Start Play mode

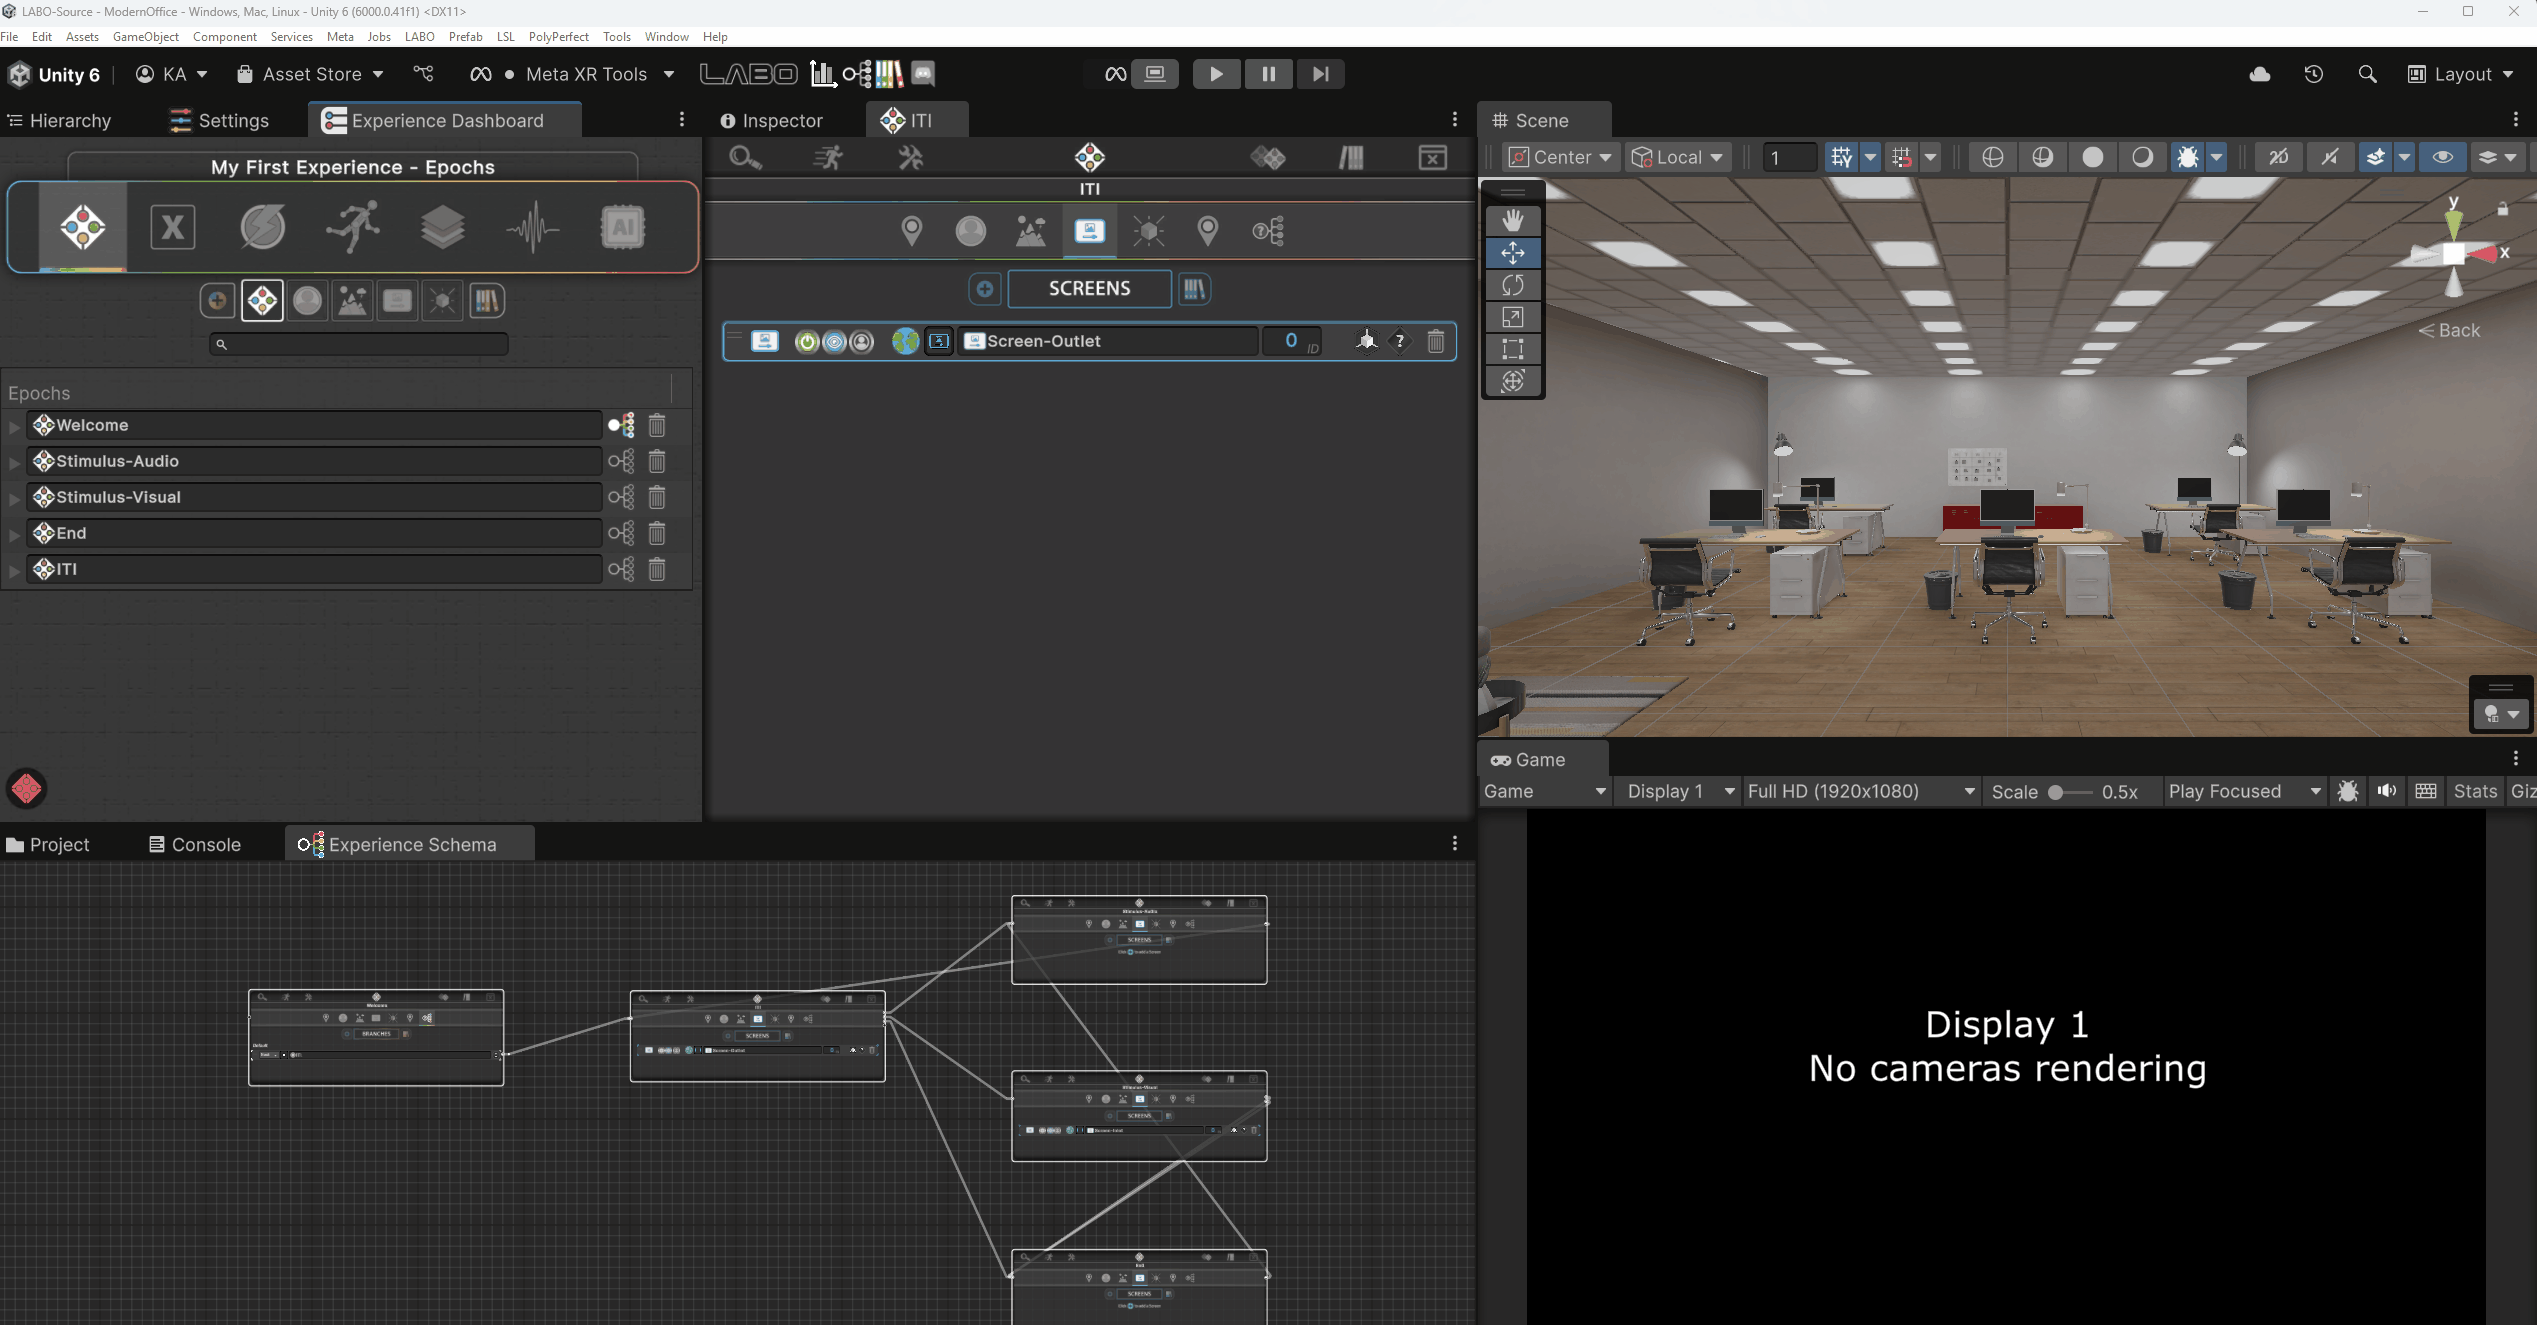coord(1216,74)
